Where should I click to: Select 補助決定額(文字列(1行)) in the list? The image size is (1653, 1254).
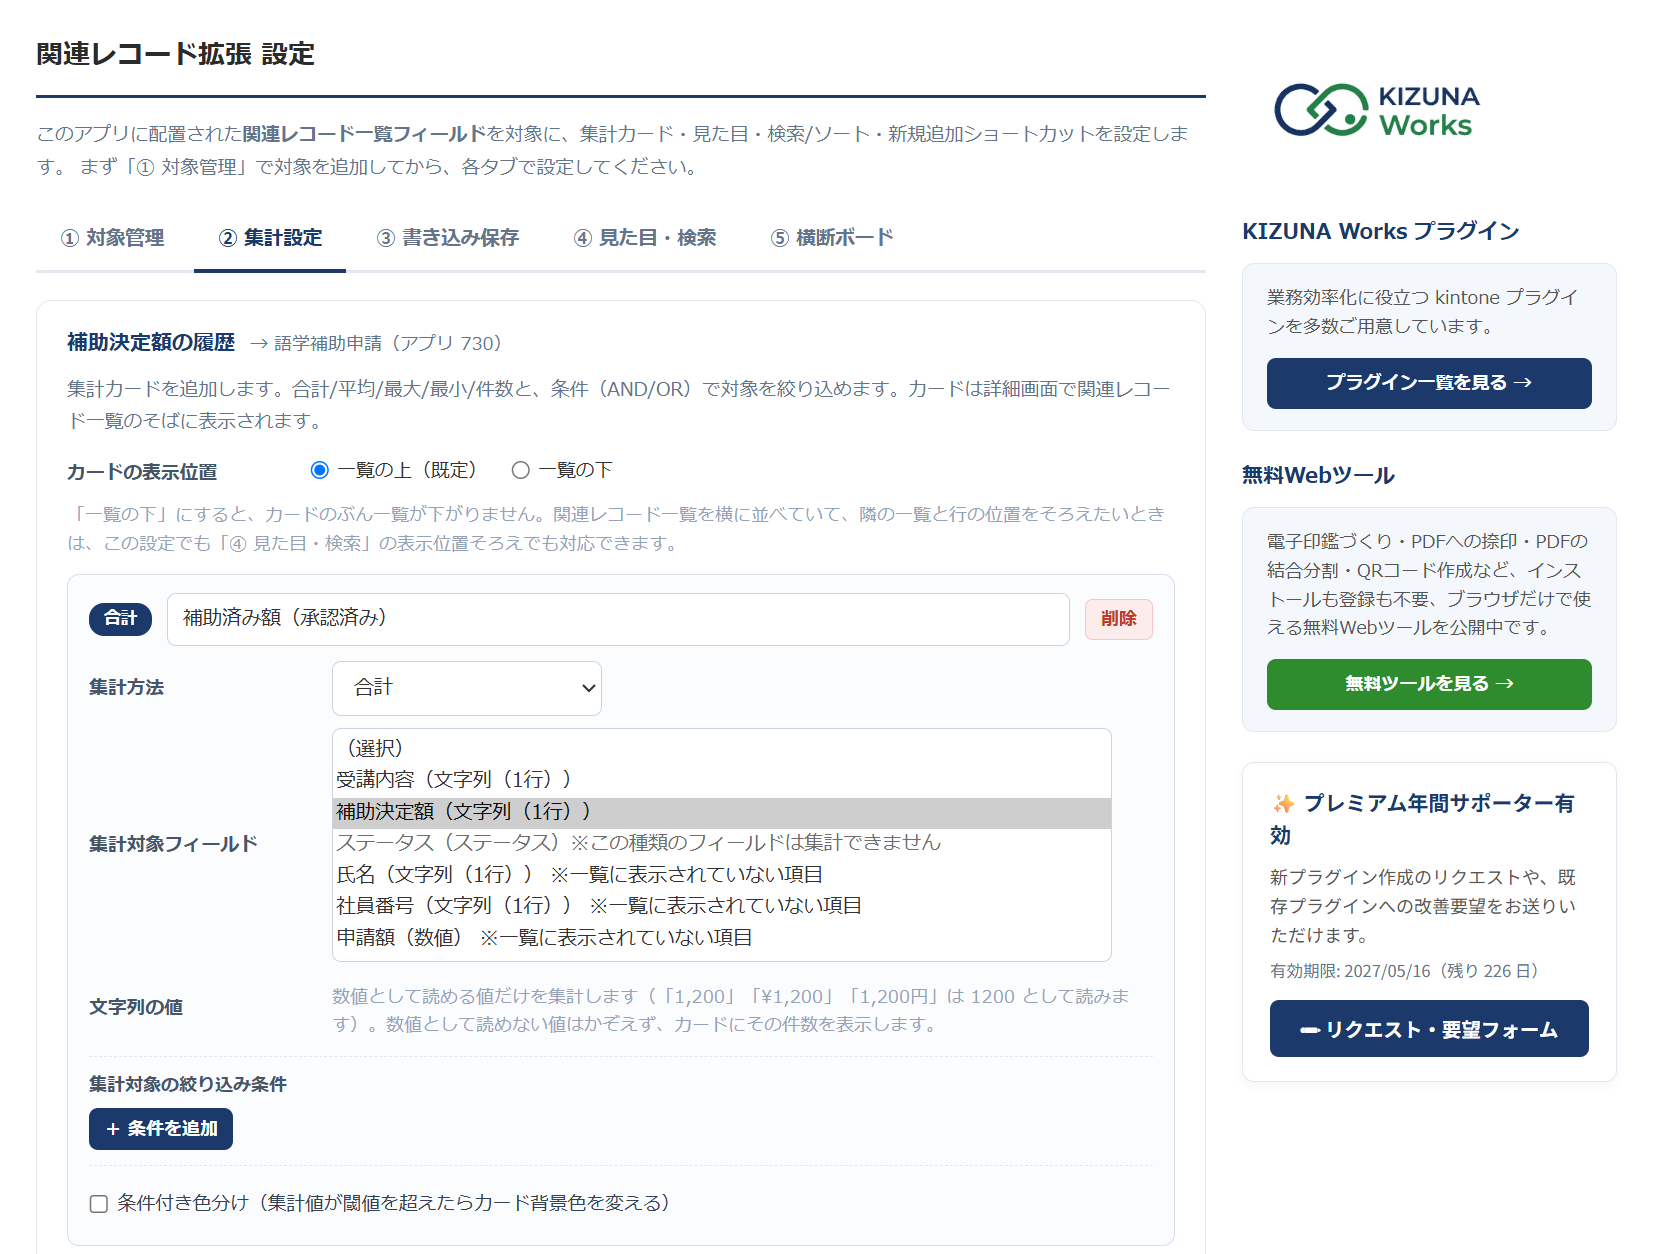[x=721, y=812]
